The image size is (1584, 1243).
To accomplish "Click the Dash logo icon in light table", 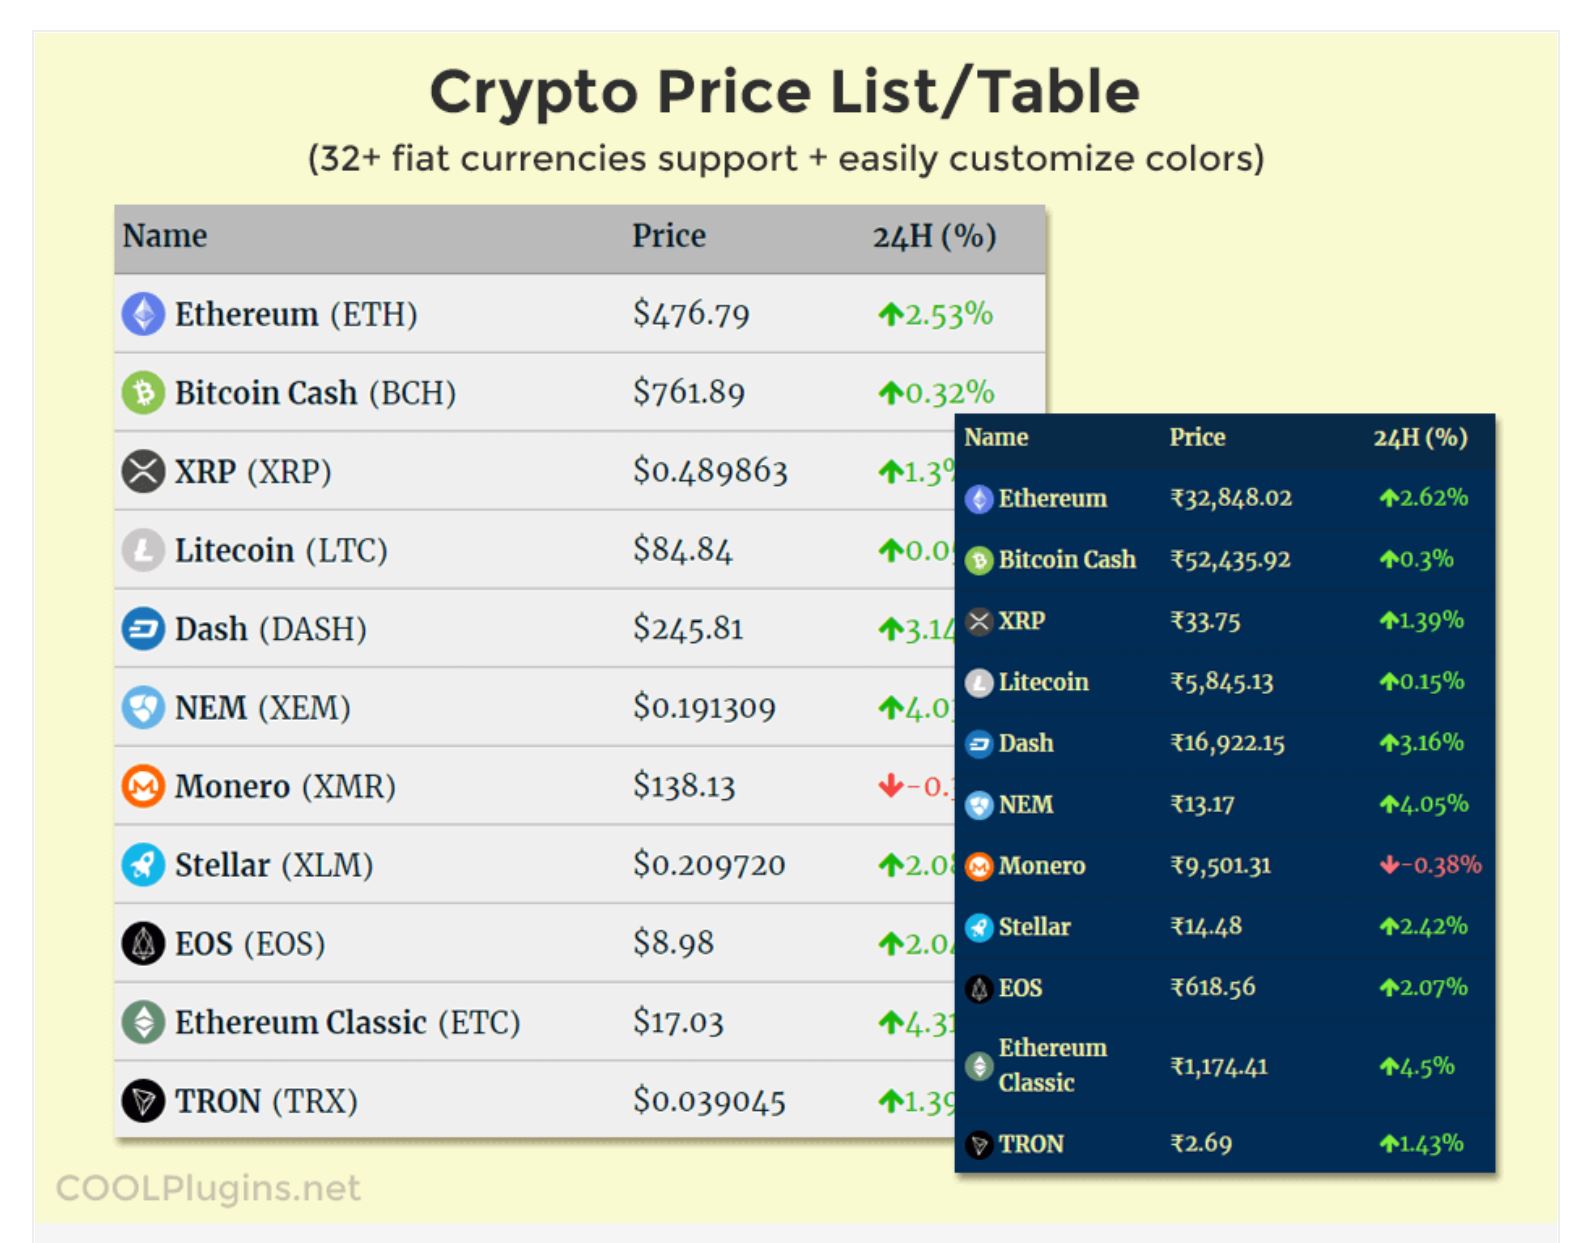I will tap(143, 629).
